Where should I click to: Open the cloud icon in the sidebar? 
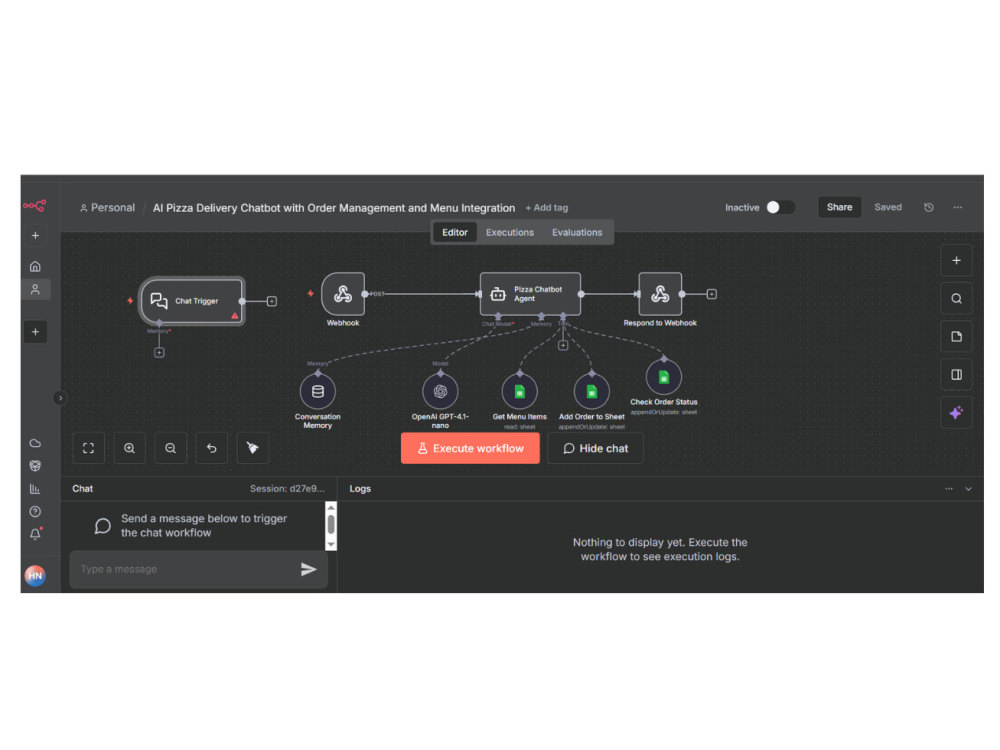tap(35, 443)
